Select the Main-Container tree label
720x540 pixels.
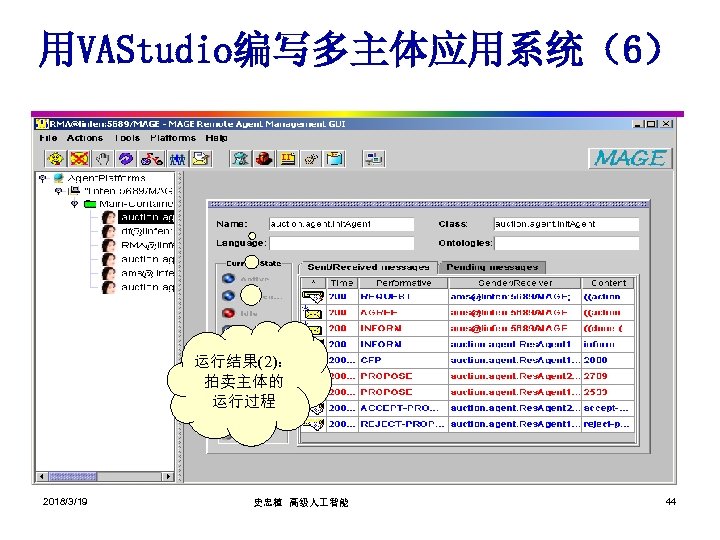point(136,204)
